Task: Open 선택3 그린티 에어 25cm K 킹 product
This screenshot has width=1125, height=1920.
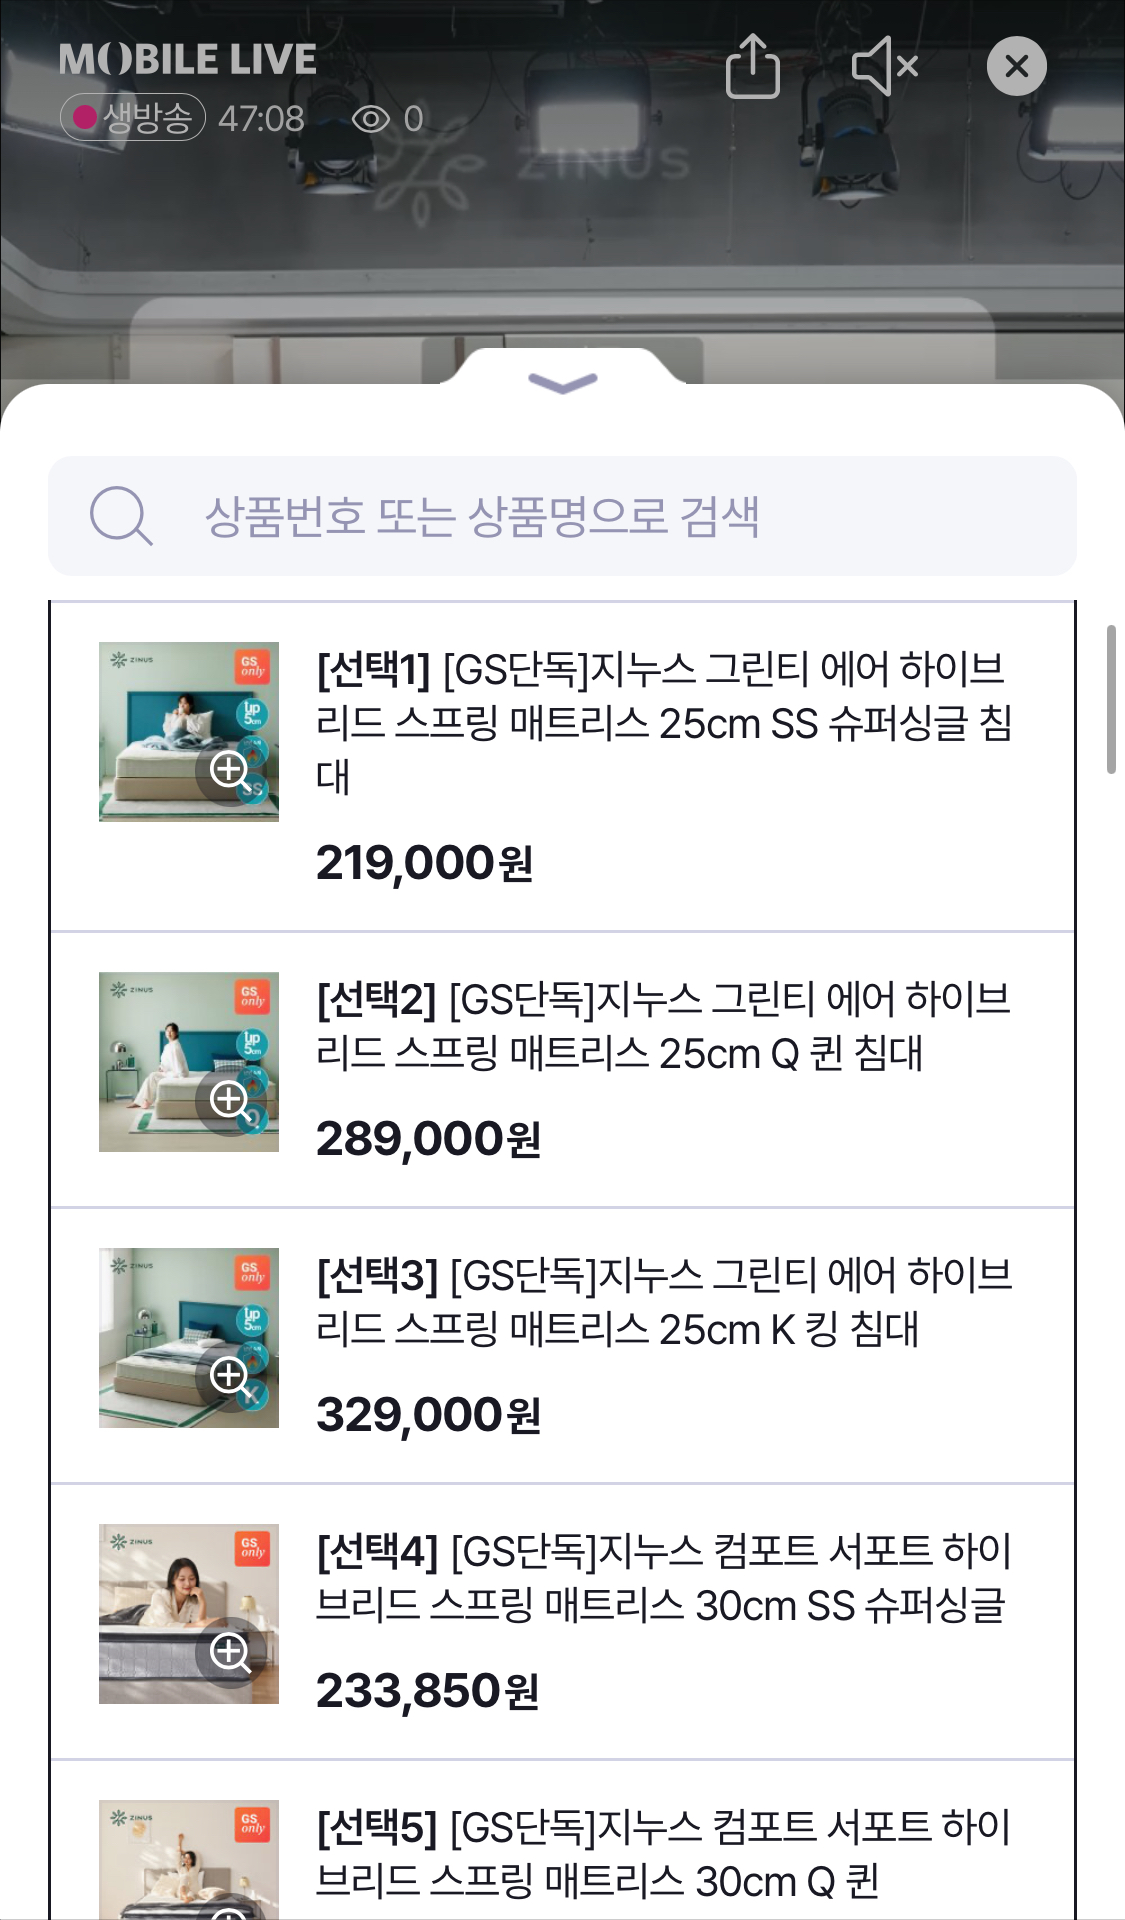Action: tap(664, 1301)
